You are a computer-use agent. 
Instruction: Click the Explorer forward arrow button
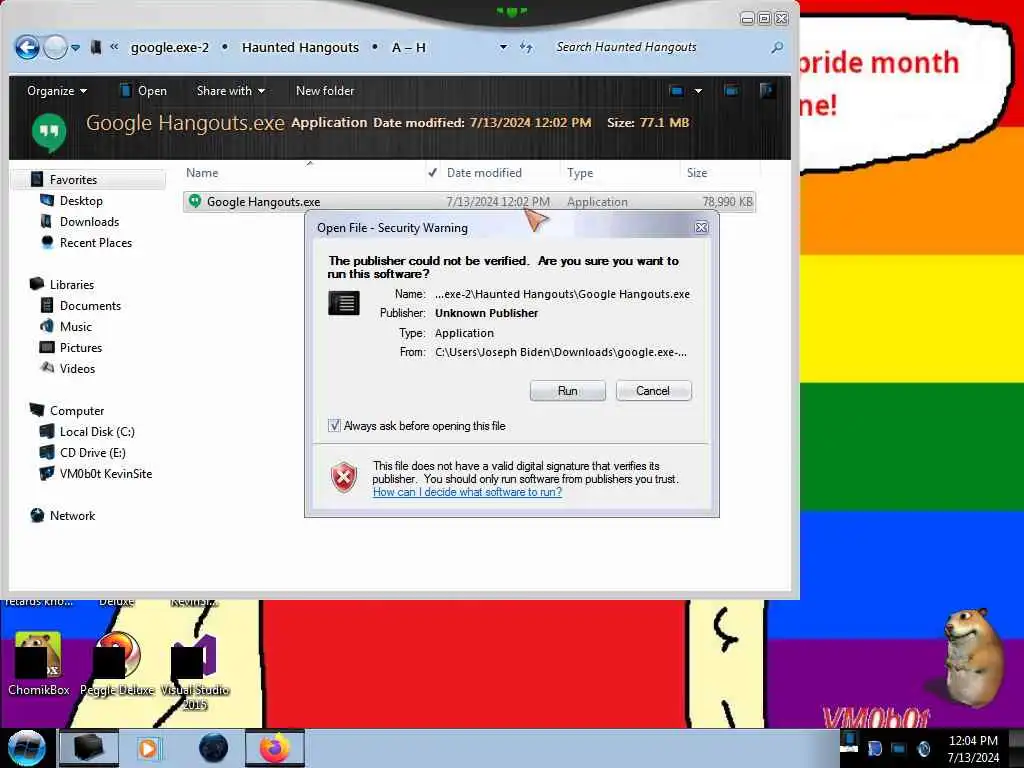[55, 47]
